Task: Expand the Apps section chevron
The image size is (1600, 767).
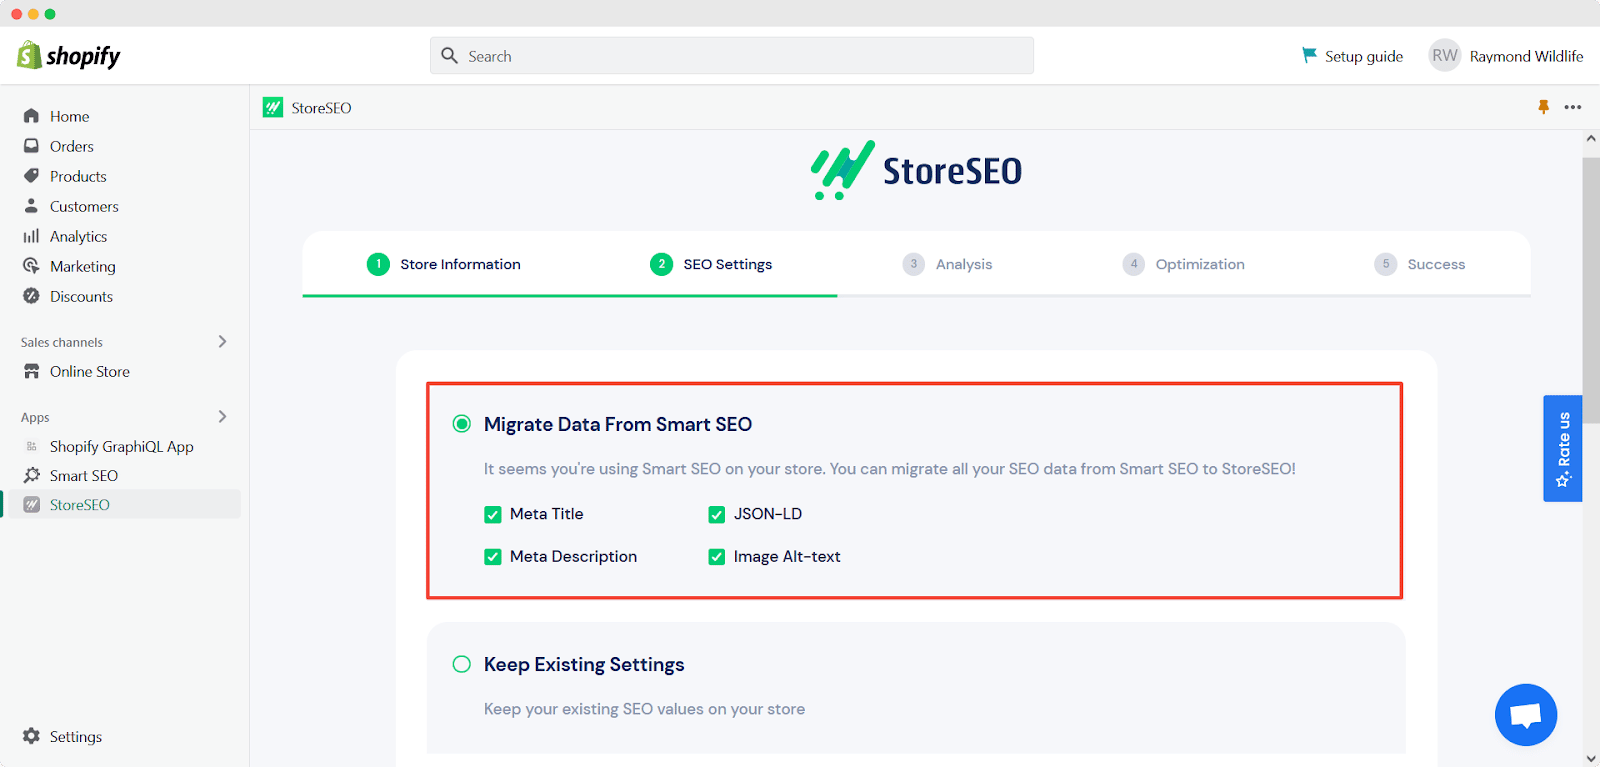Action: click(x=222, y=417)
